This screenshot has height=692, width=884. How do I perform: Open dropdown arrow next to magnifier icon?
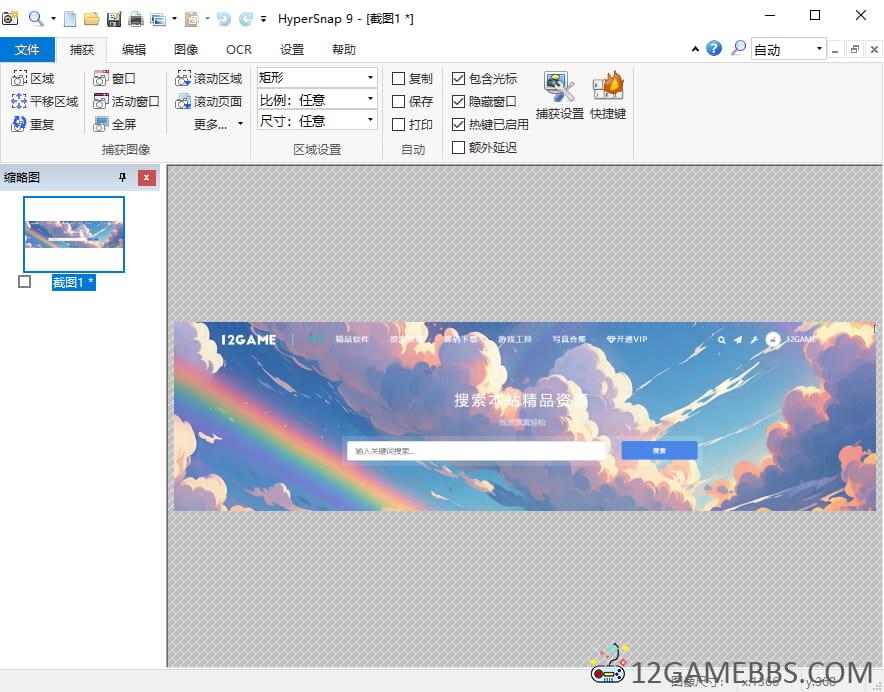(54, 19)
